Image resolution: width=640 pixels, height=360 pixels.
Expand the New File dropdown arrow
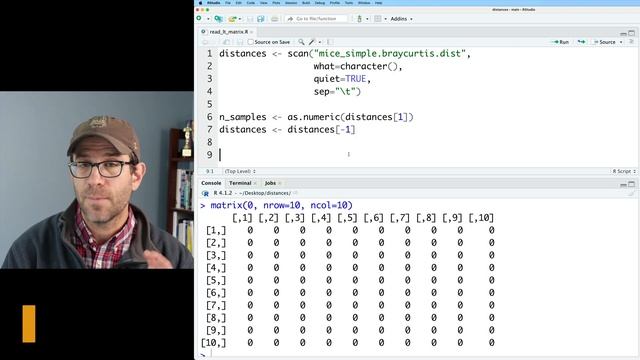(208, 19)
